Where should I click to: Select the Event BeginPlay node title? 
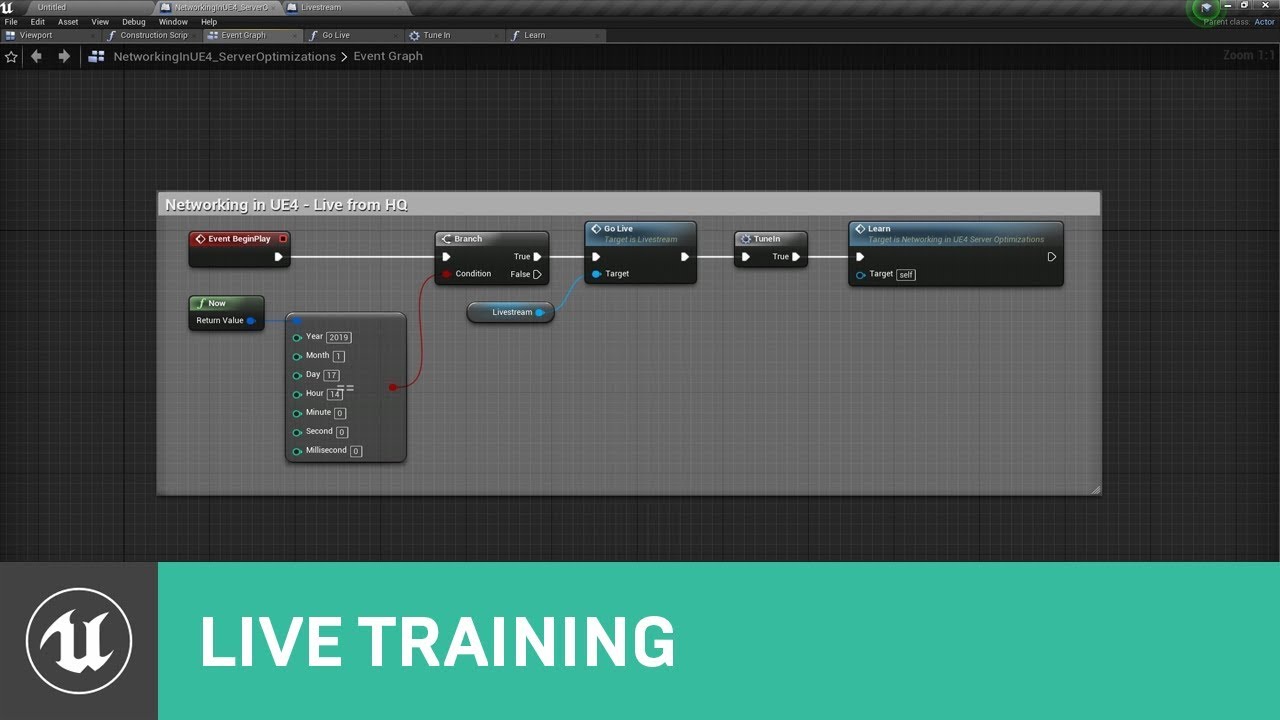[239, 239]
